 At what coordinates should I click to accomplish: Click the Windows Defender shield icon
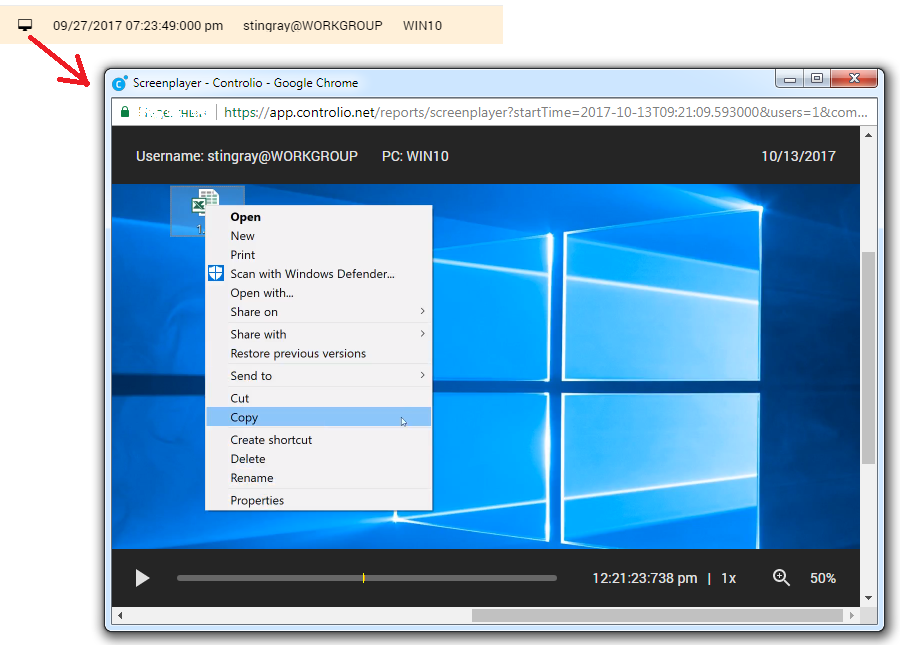coord(216,274)
